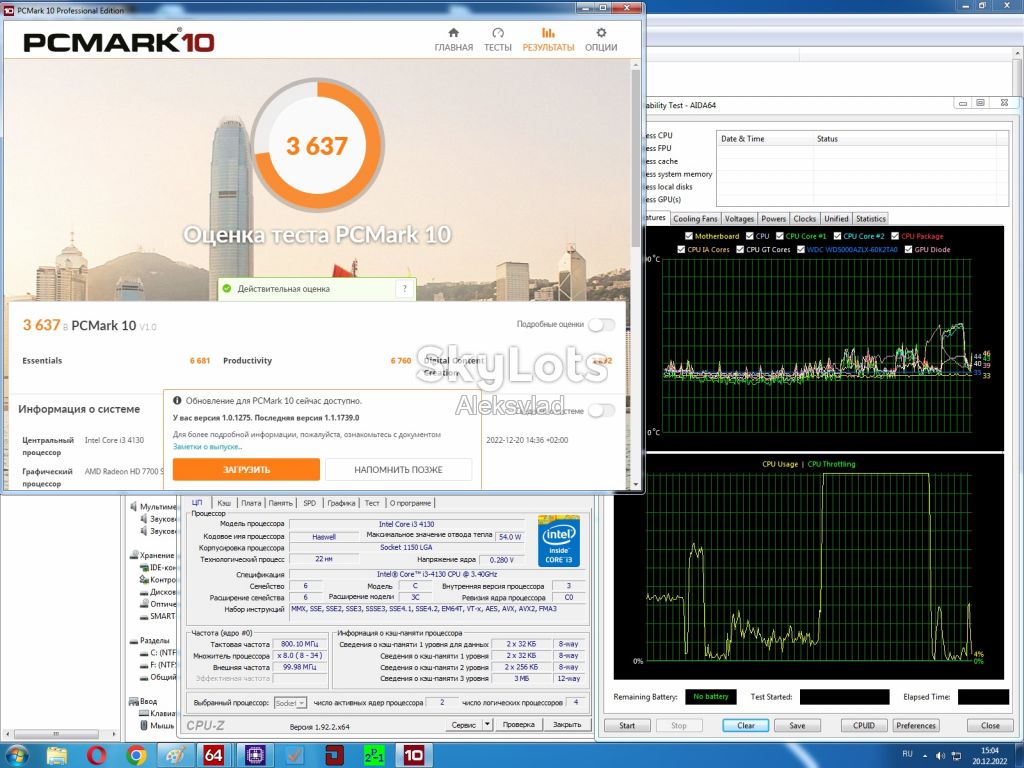Uncheck the Motherboard checkbox in AIDA64
The width and height of the screenshot is (1024, 768).
(x=689, y=236)
